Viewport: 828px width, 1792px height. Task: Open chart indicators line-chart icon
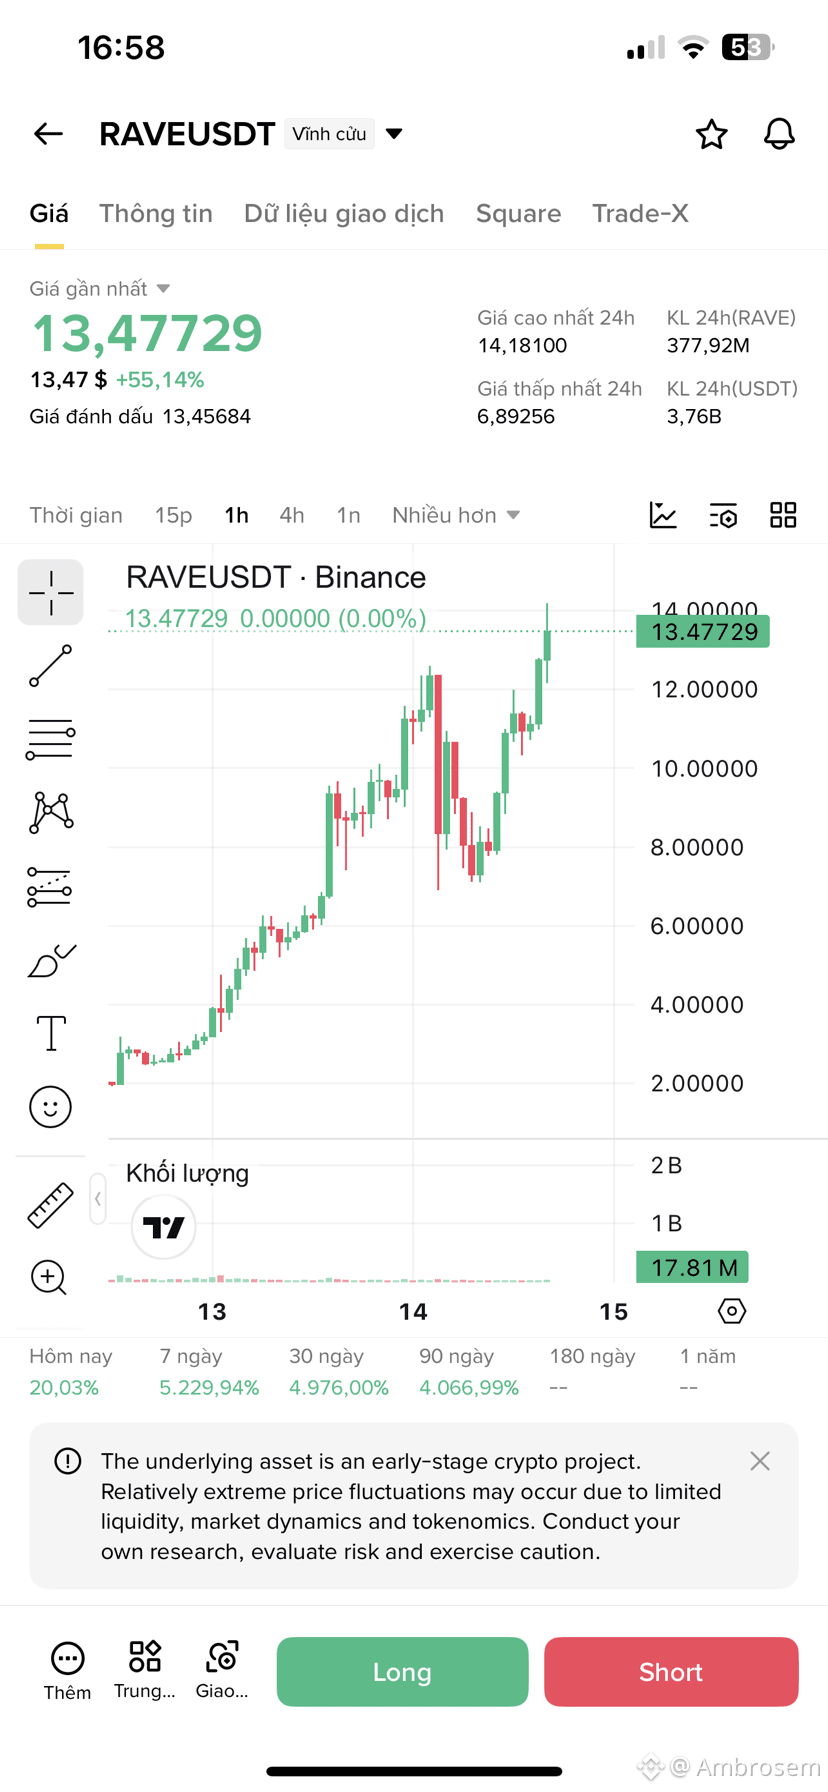click(663, 515)
